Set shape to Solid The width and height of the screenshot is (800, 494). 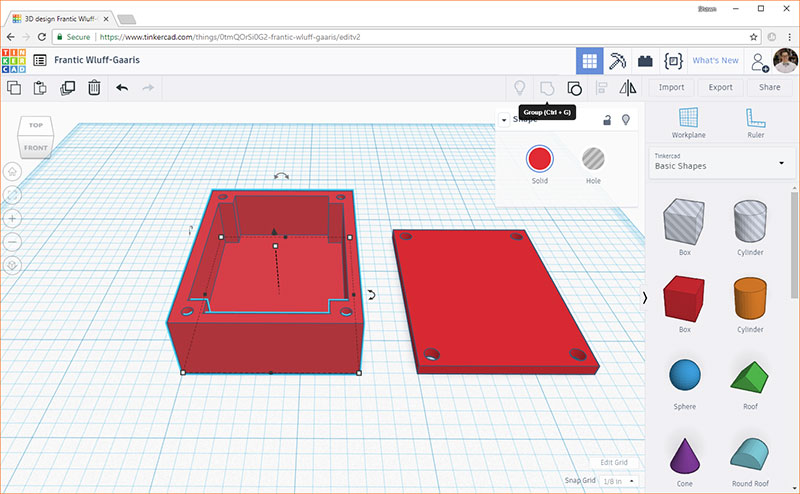[x=540, y=158]
